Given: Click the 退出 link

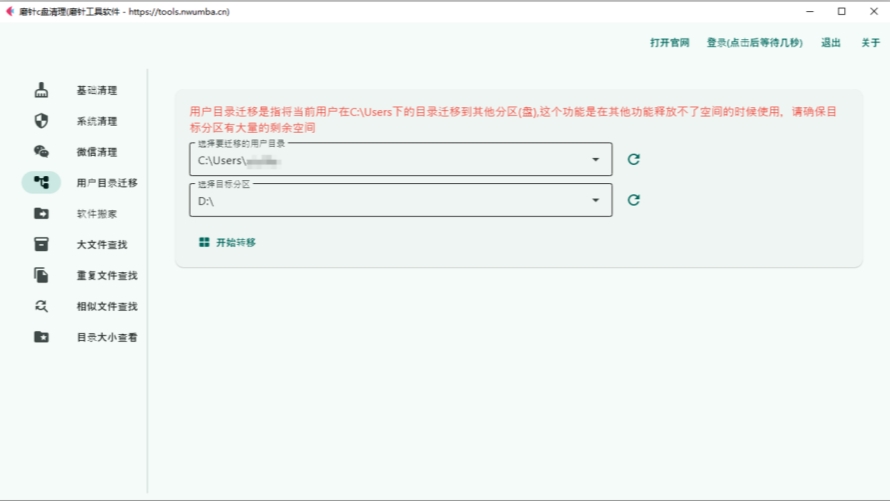Looking at the screenshot, I should [x=830, y=43].
